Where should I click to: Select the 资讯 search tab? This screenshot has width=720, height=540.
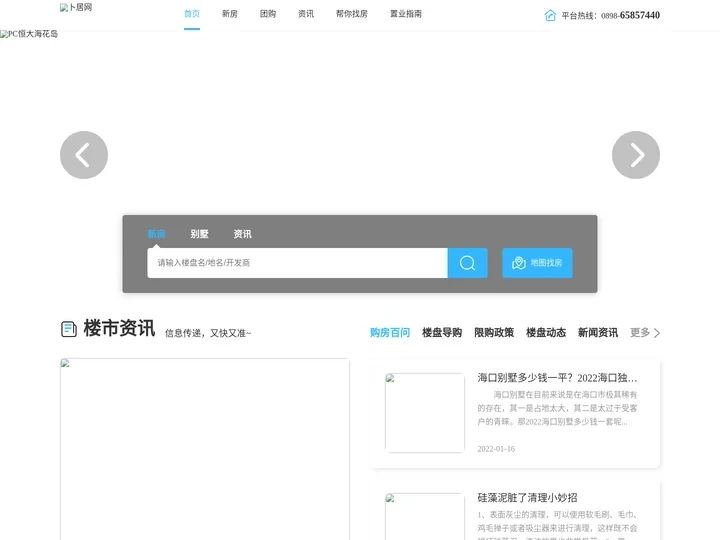pyautogui.click(x=242, y=234)
